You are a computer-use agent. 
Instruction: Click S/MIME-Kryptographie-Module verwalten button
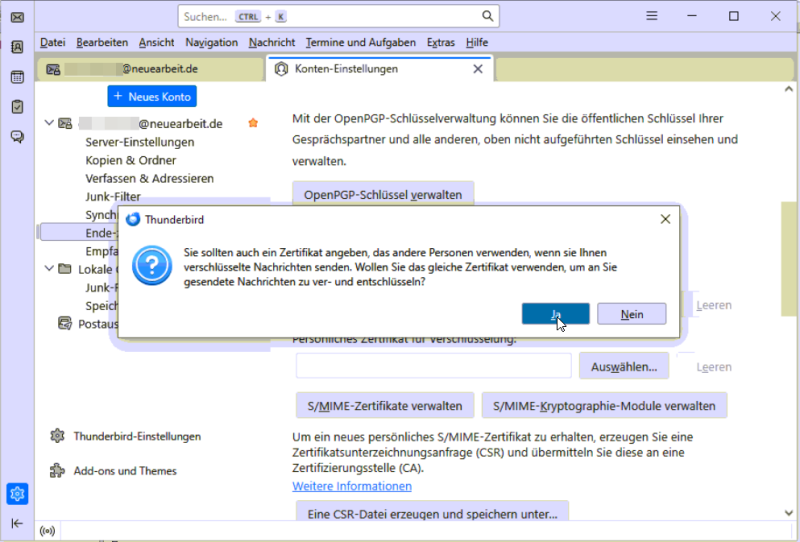[x=604, y=406]
